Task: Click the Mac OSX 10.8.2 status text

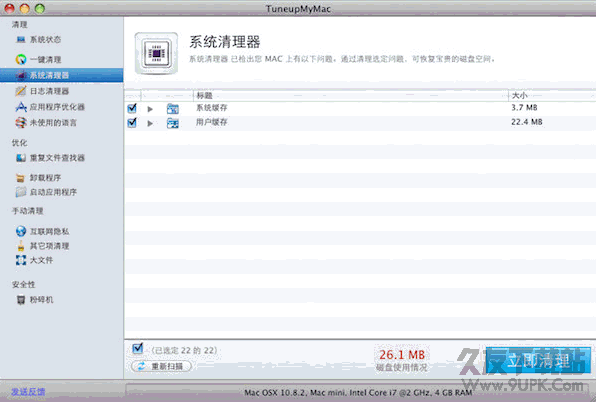Action: 358,393
